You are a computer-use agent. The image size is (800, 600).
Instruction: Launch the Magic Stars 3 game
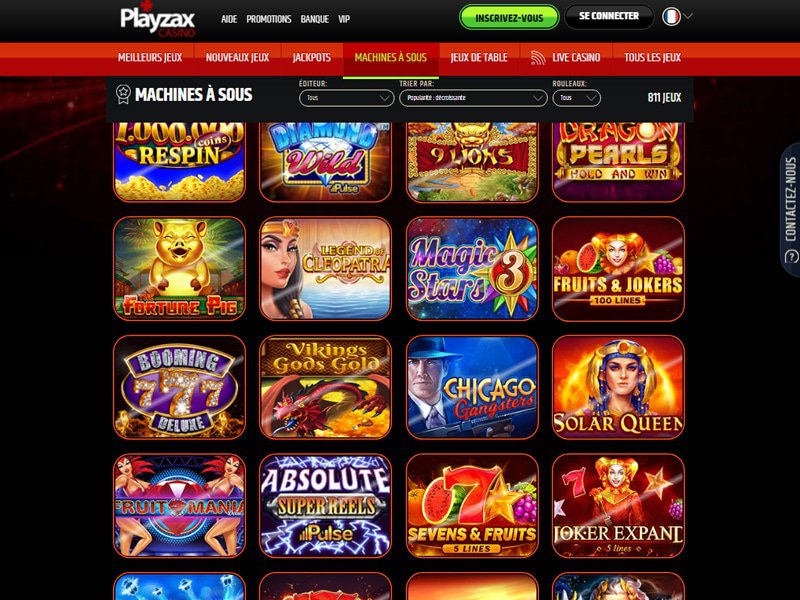[472, 269]
